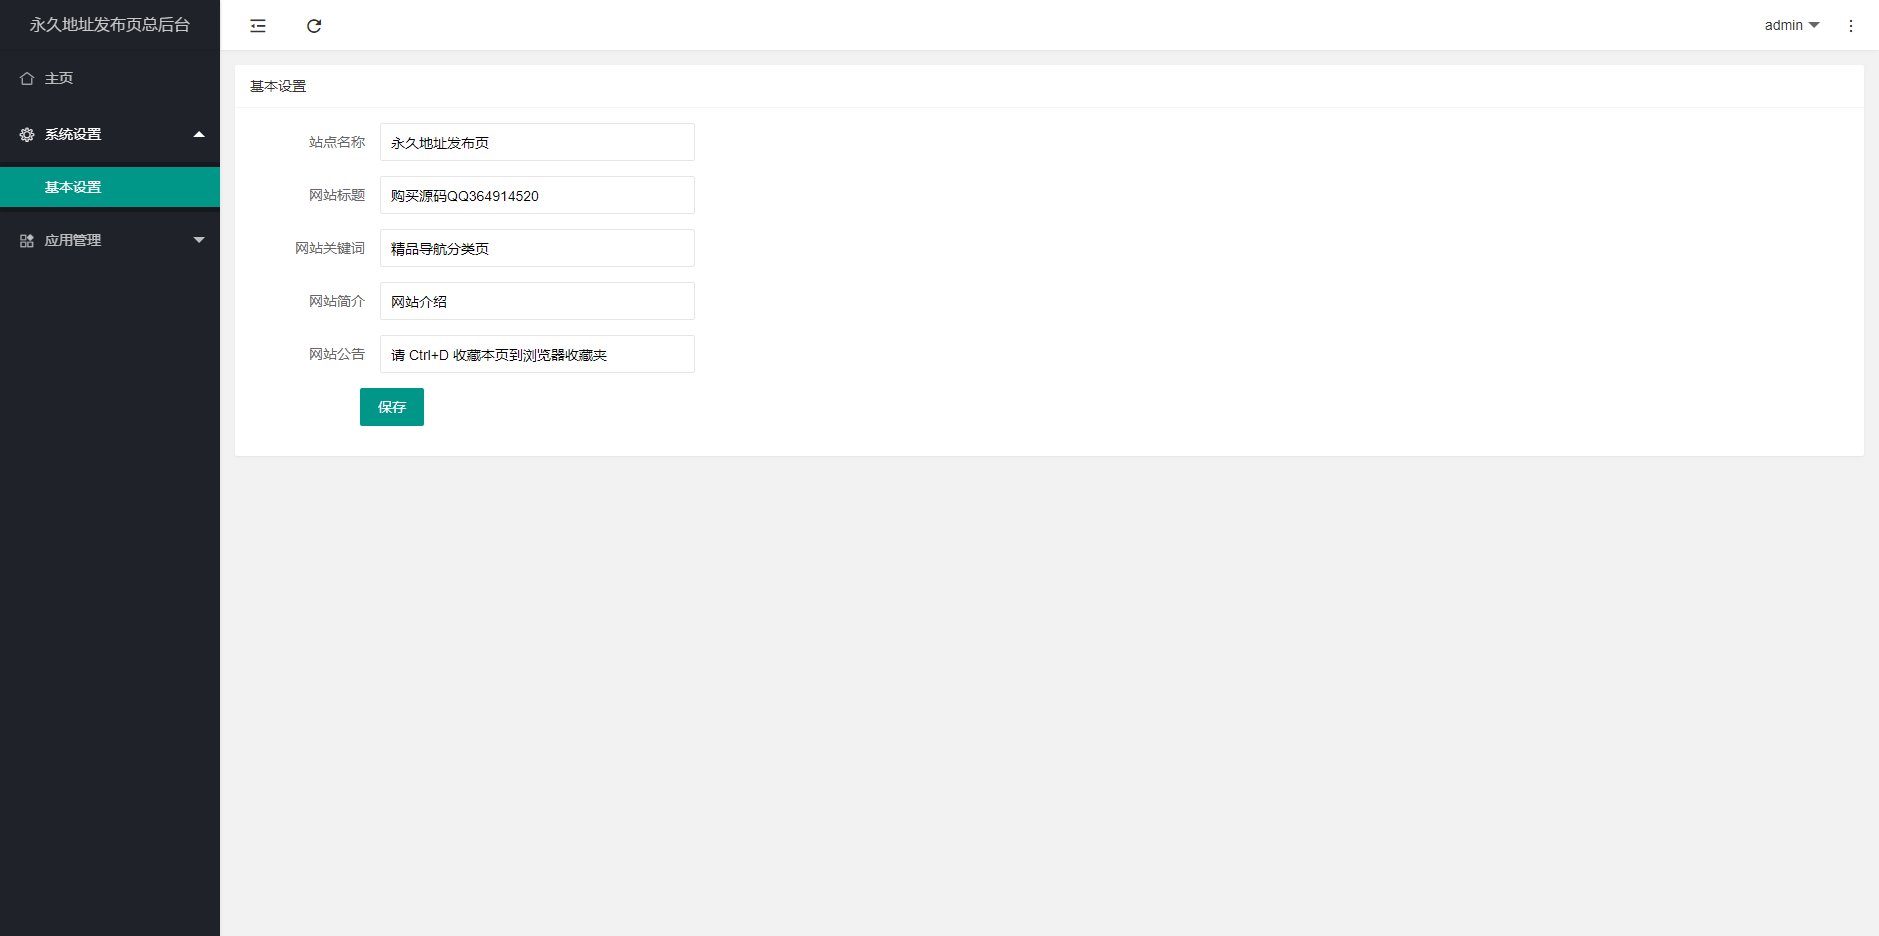Click the 网站标题 text field
1879x936 pixels.
pos(537,196)
